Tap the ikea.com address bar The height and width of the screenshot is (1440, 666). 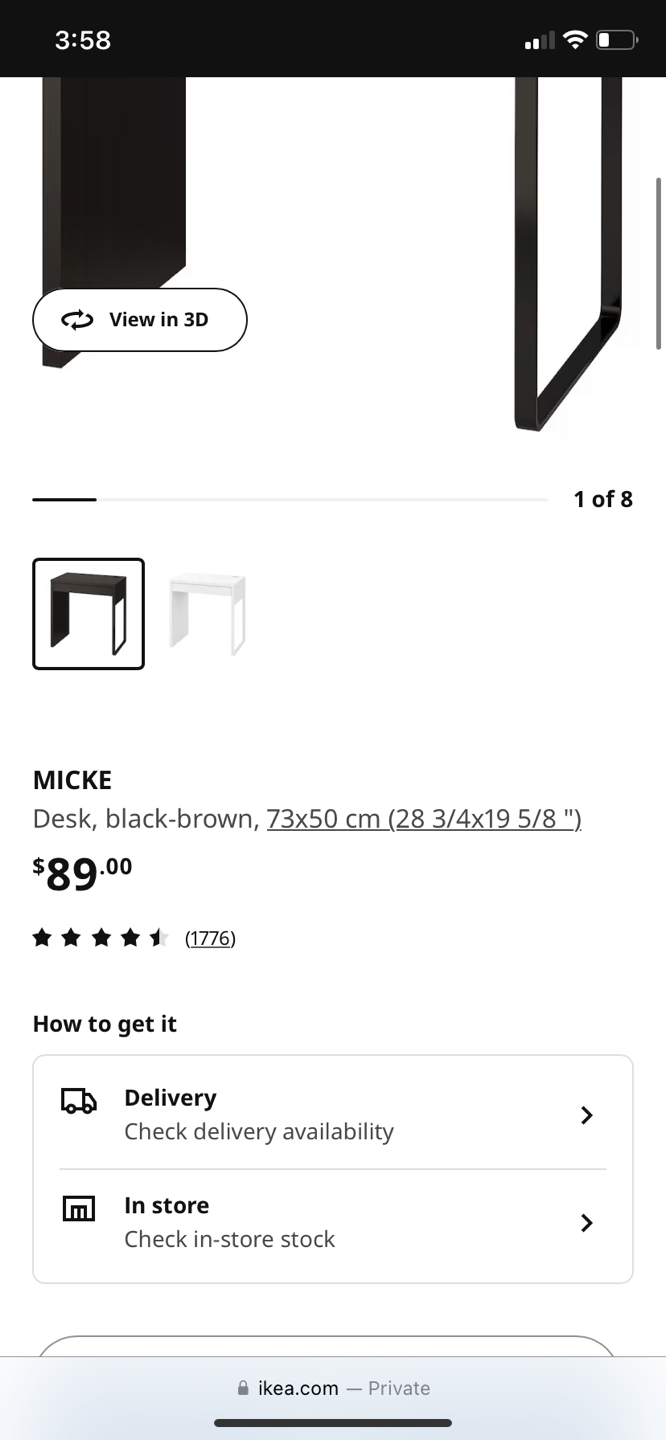click(x=333, y=1388)
